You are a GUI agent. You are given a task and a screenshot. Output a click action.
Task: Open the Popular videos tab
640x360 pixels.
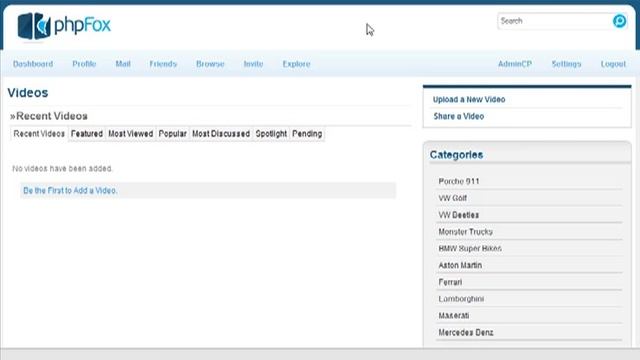(x=173, y=134)
